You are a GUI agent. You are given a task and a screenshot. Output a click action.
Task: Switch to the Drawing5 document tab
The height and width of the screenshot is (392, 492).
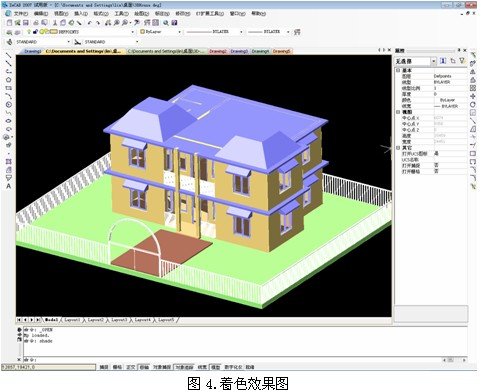click(x=282, y=51)
